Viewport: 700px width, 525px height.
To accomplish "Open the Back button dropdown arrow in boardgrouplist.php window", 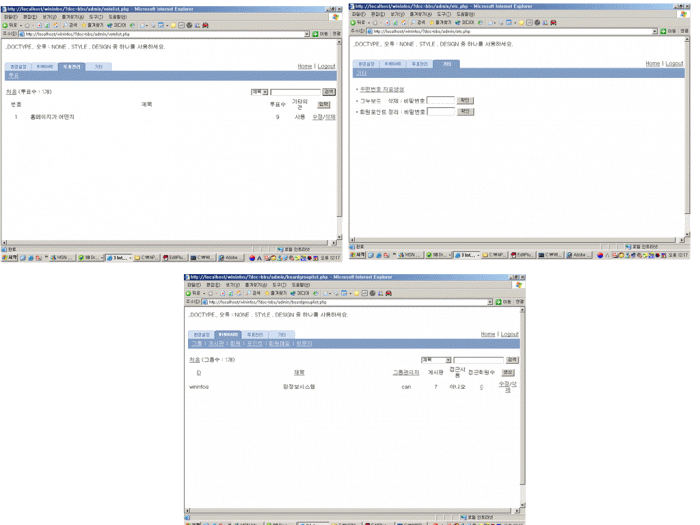I will pyautogui.click(x=204, y=293).
